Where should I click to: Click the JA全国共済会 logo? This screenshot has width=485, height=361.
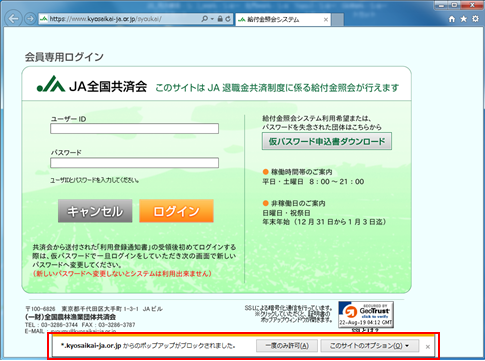[92, 85]
